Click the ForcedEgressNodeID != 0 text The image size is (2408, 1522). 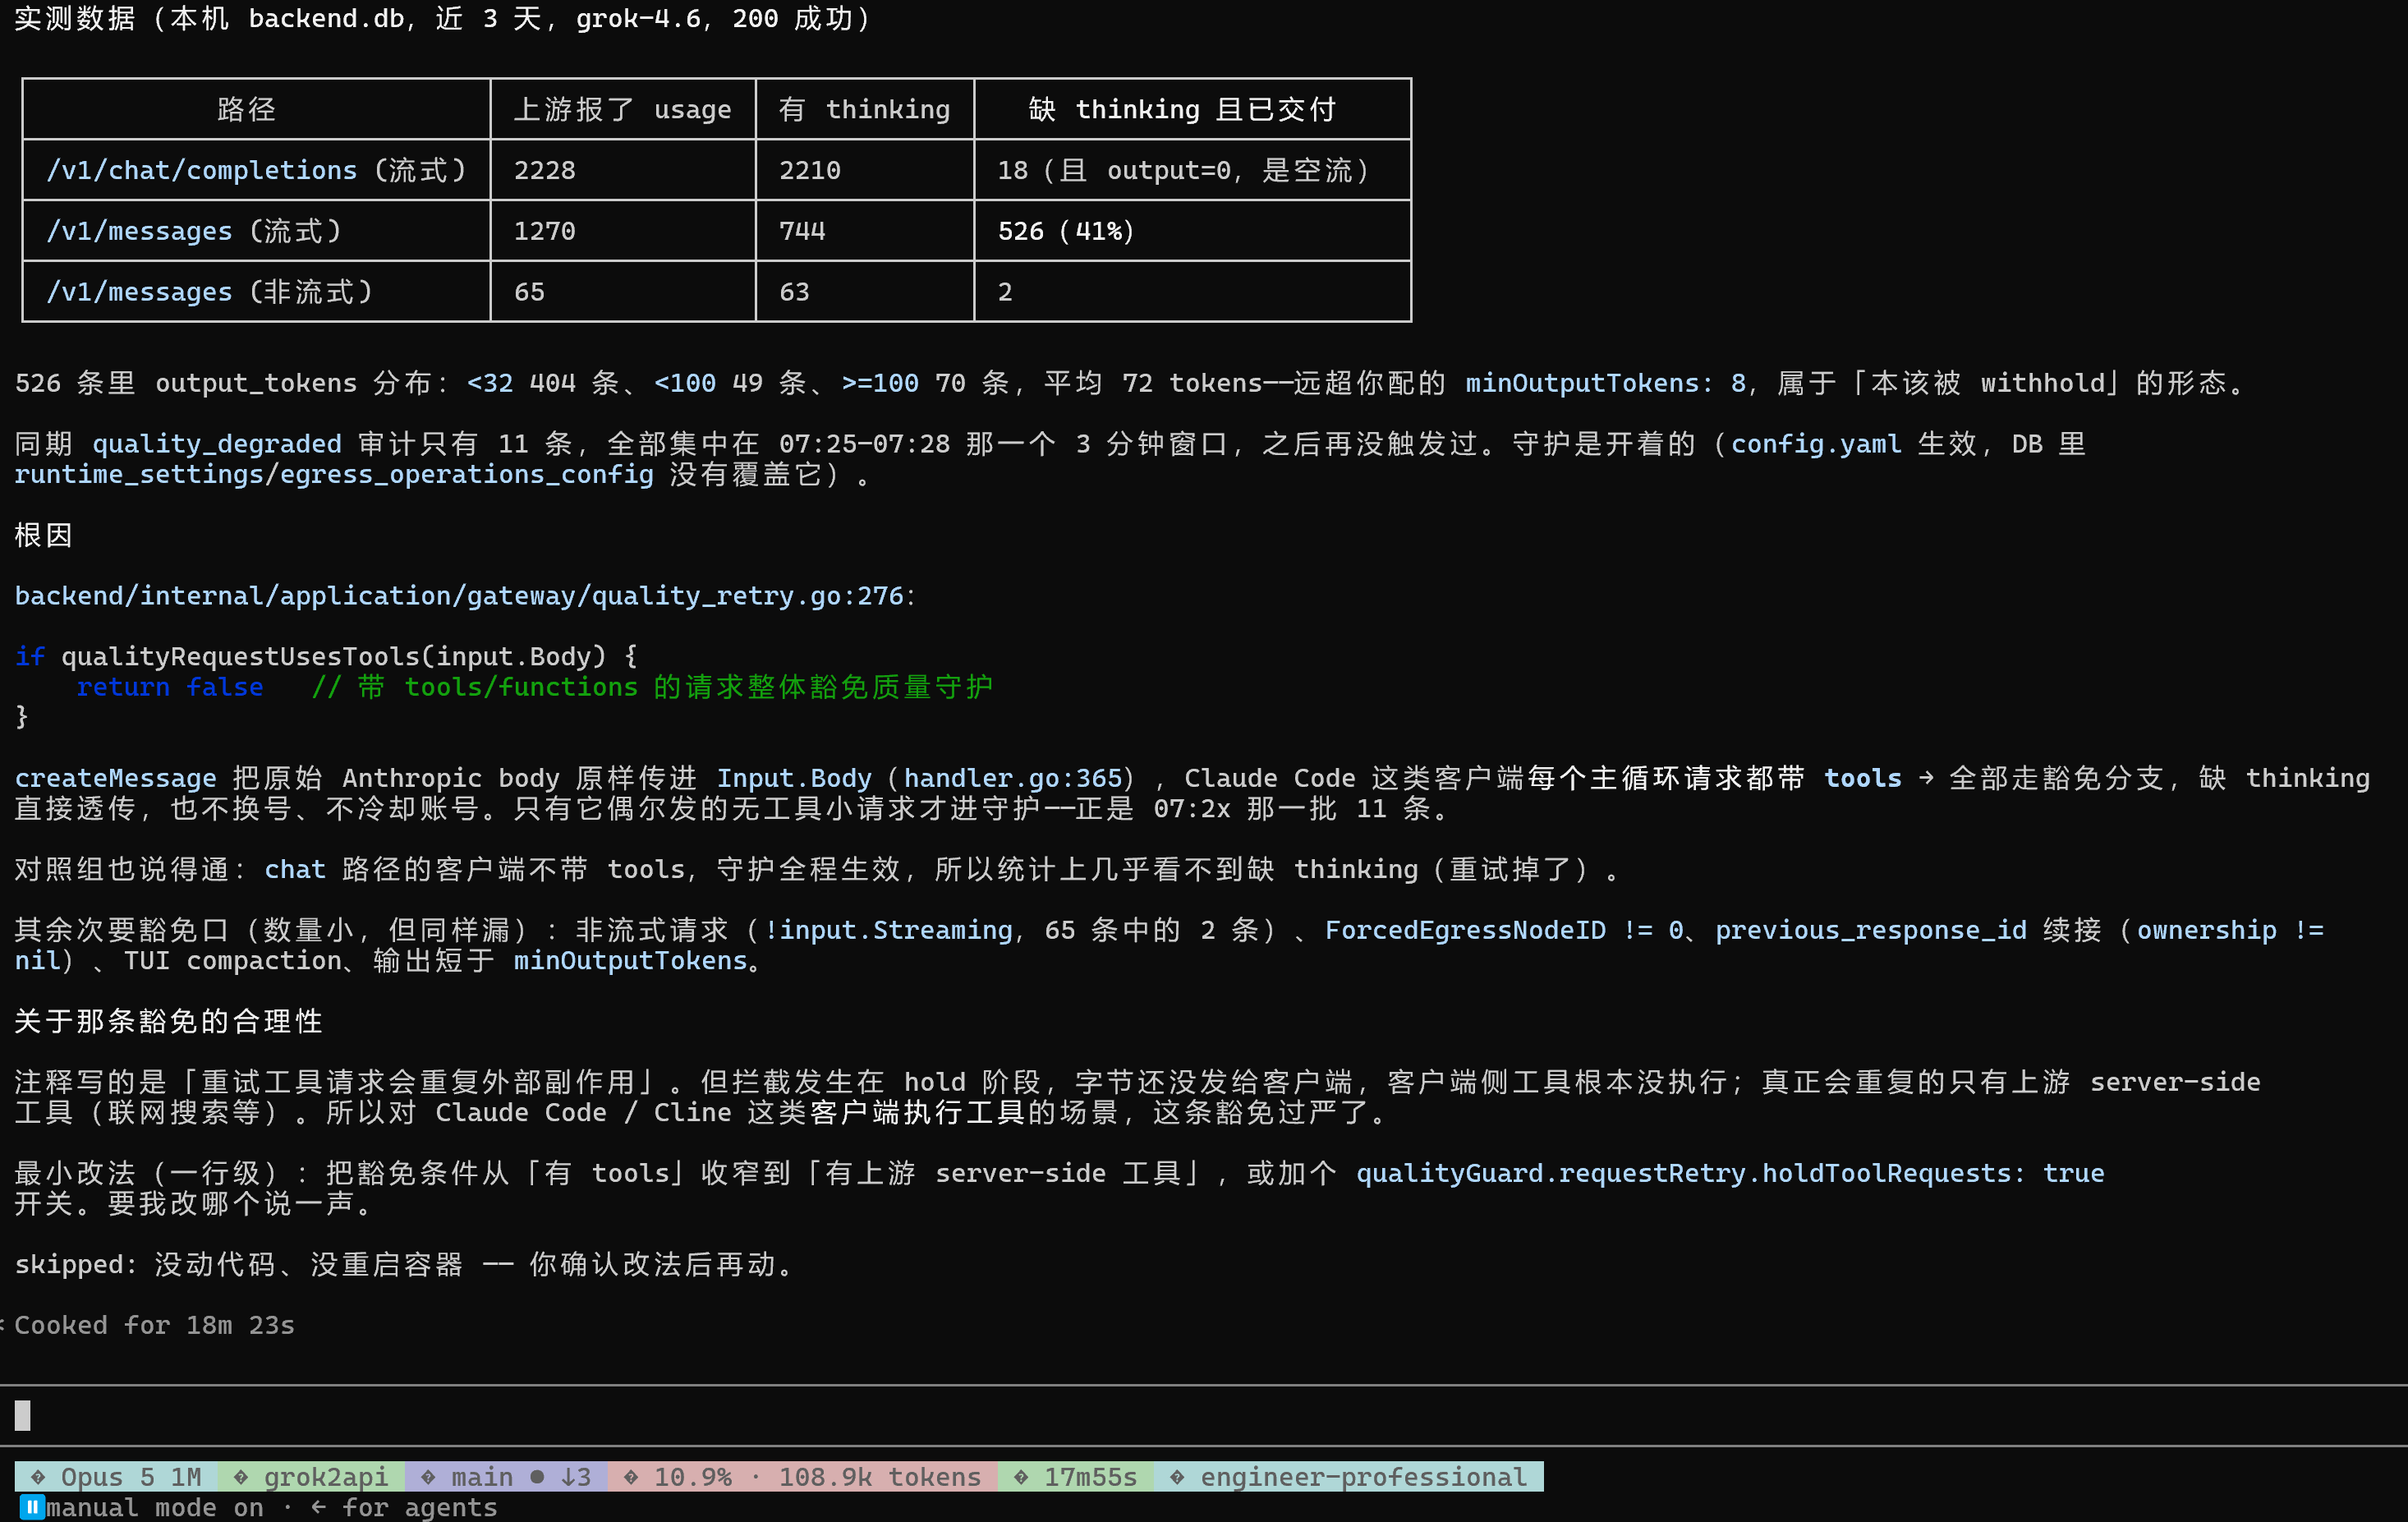(1504, 930)
